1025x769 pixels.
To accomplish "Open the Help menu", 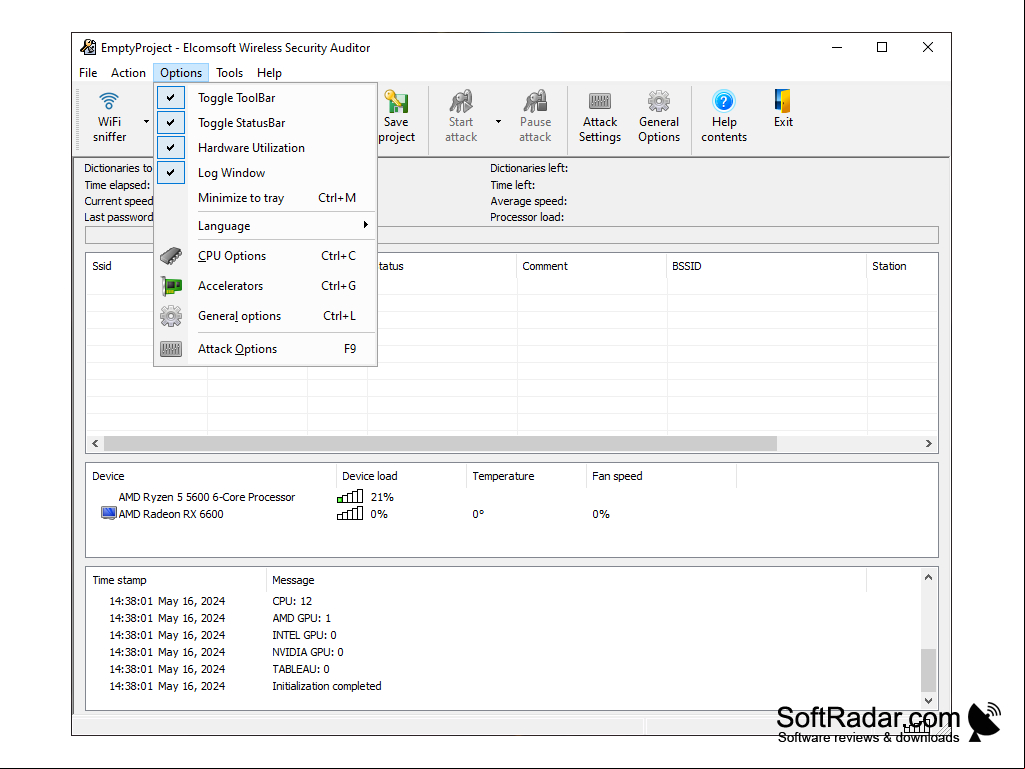I will (x=269, y=73).
